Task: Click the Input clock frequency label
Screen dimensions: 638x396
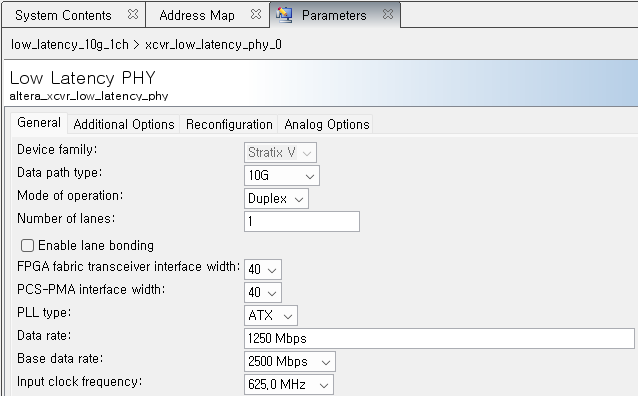Action: click(79, 382)
